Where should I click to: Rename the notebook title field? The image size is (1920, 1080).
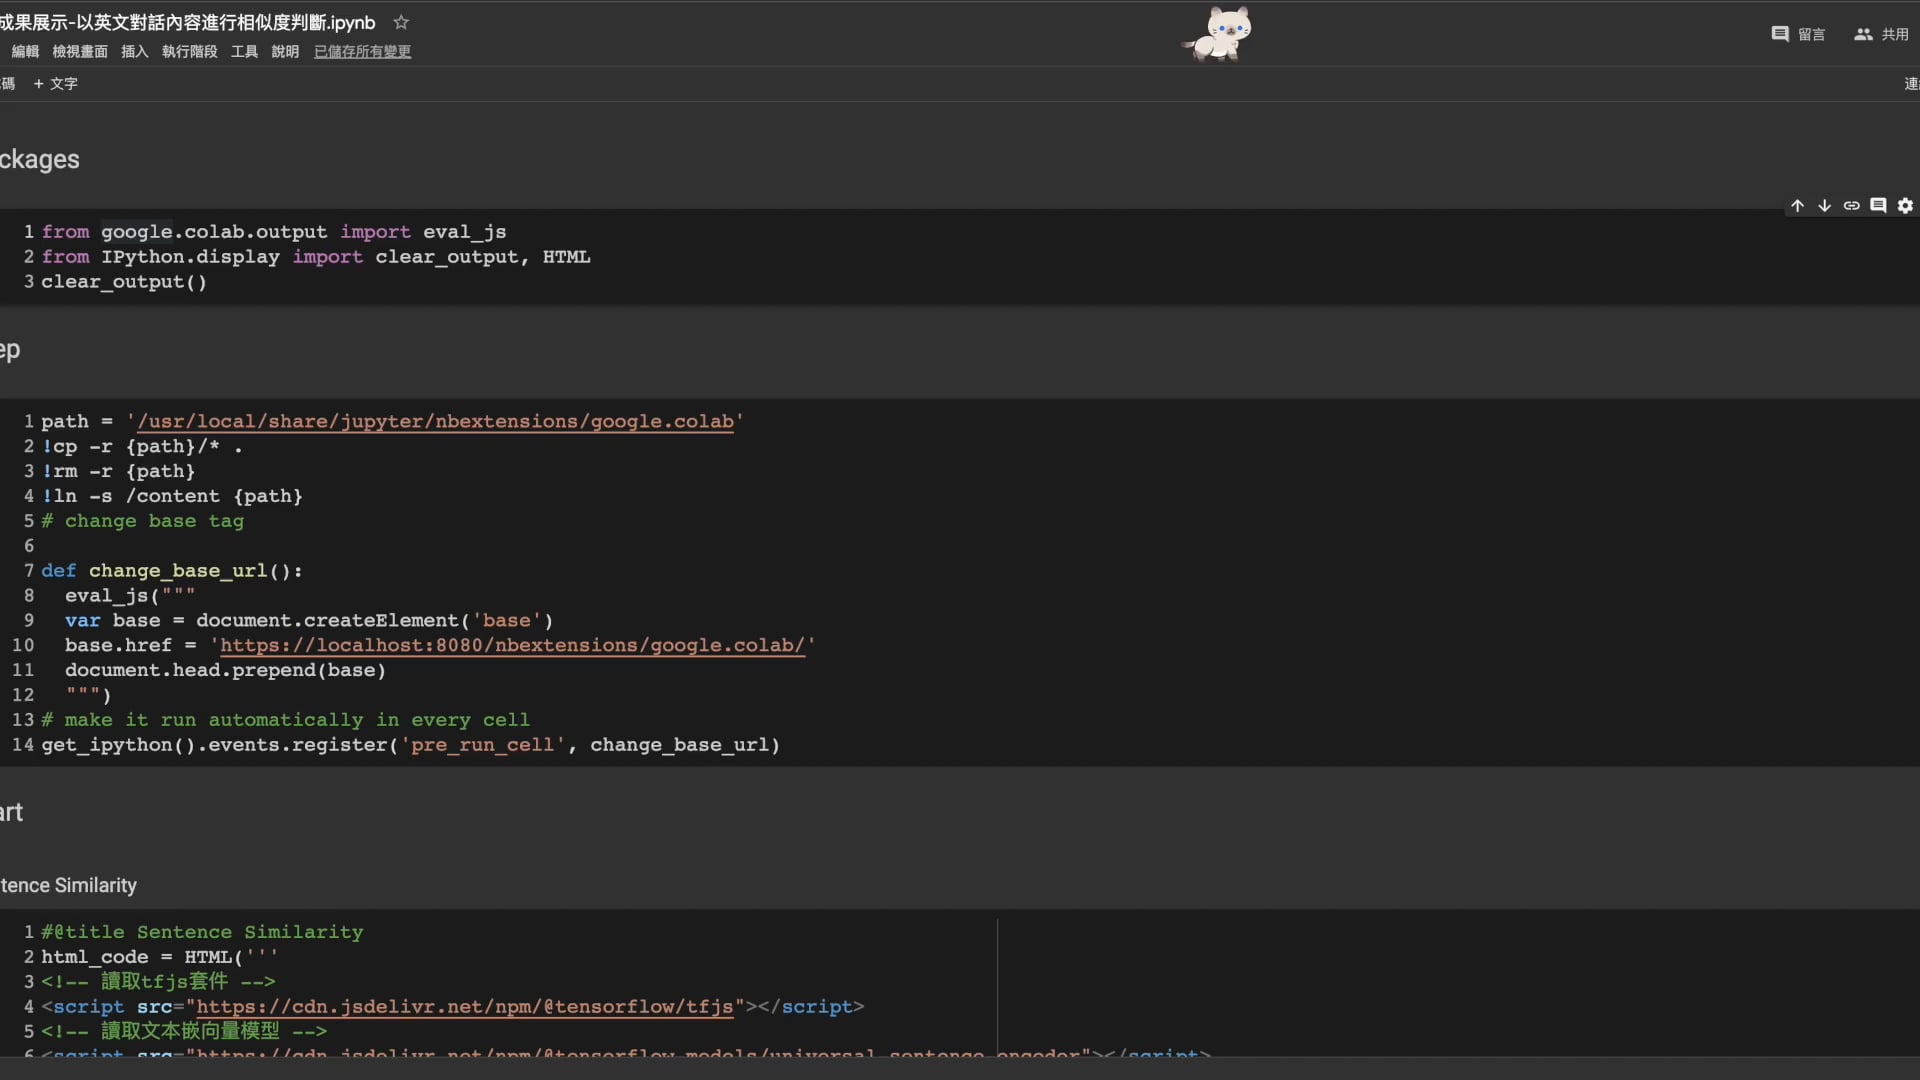[x=188, y=22]
